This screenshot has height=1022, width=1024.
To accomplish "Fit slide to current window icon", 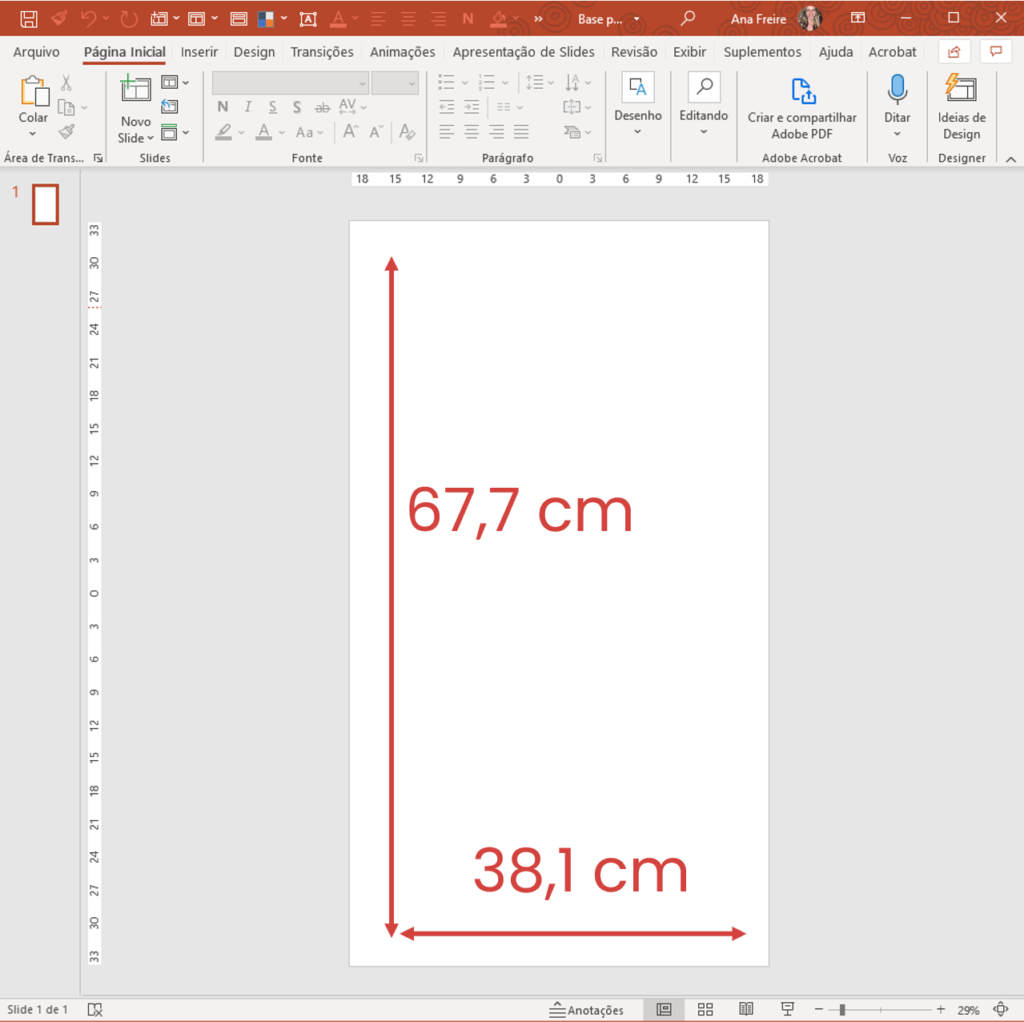I will click(1001, 1009).
